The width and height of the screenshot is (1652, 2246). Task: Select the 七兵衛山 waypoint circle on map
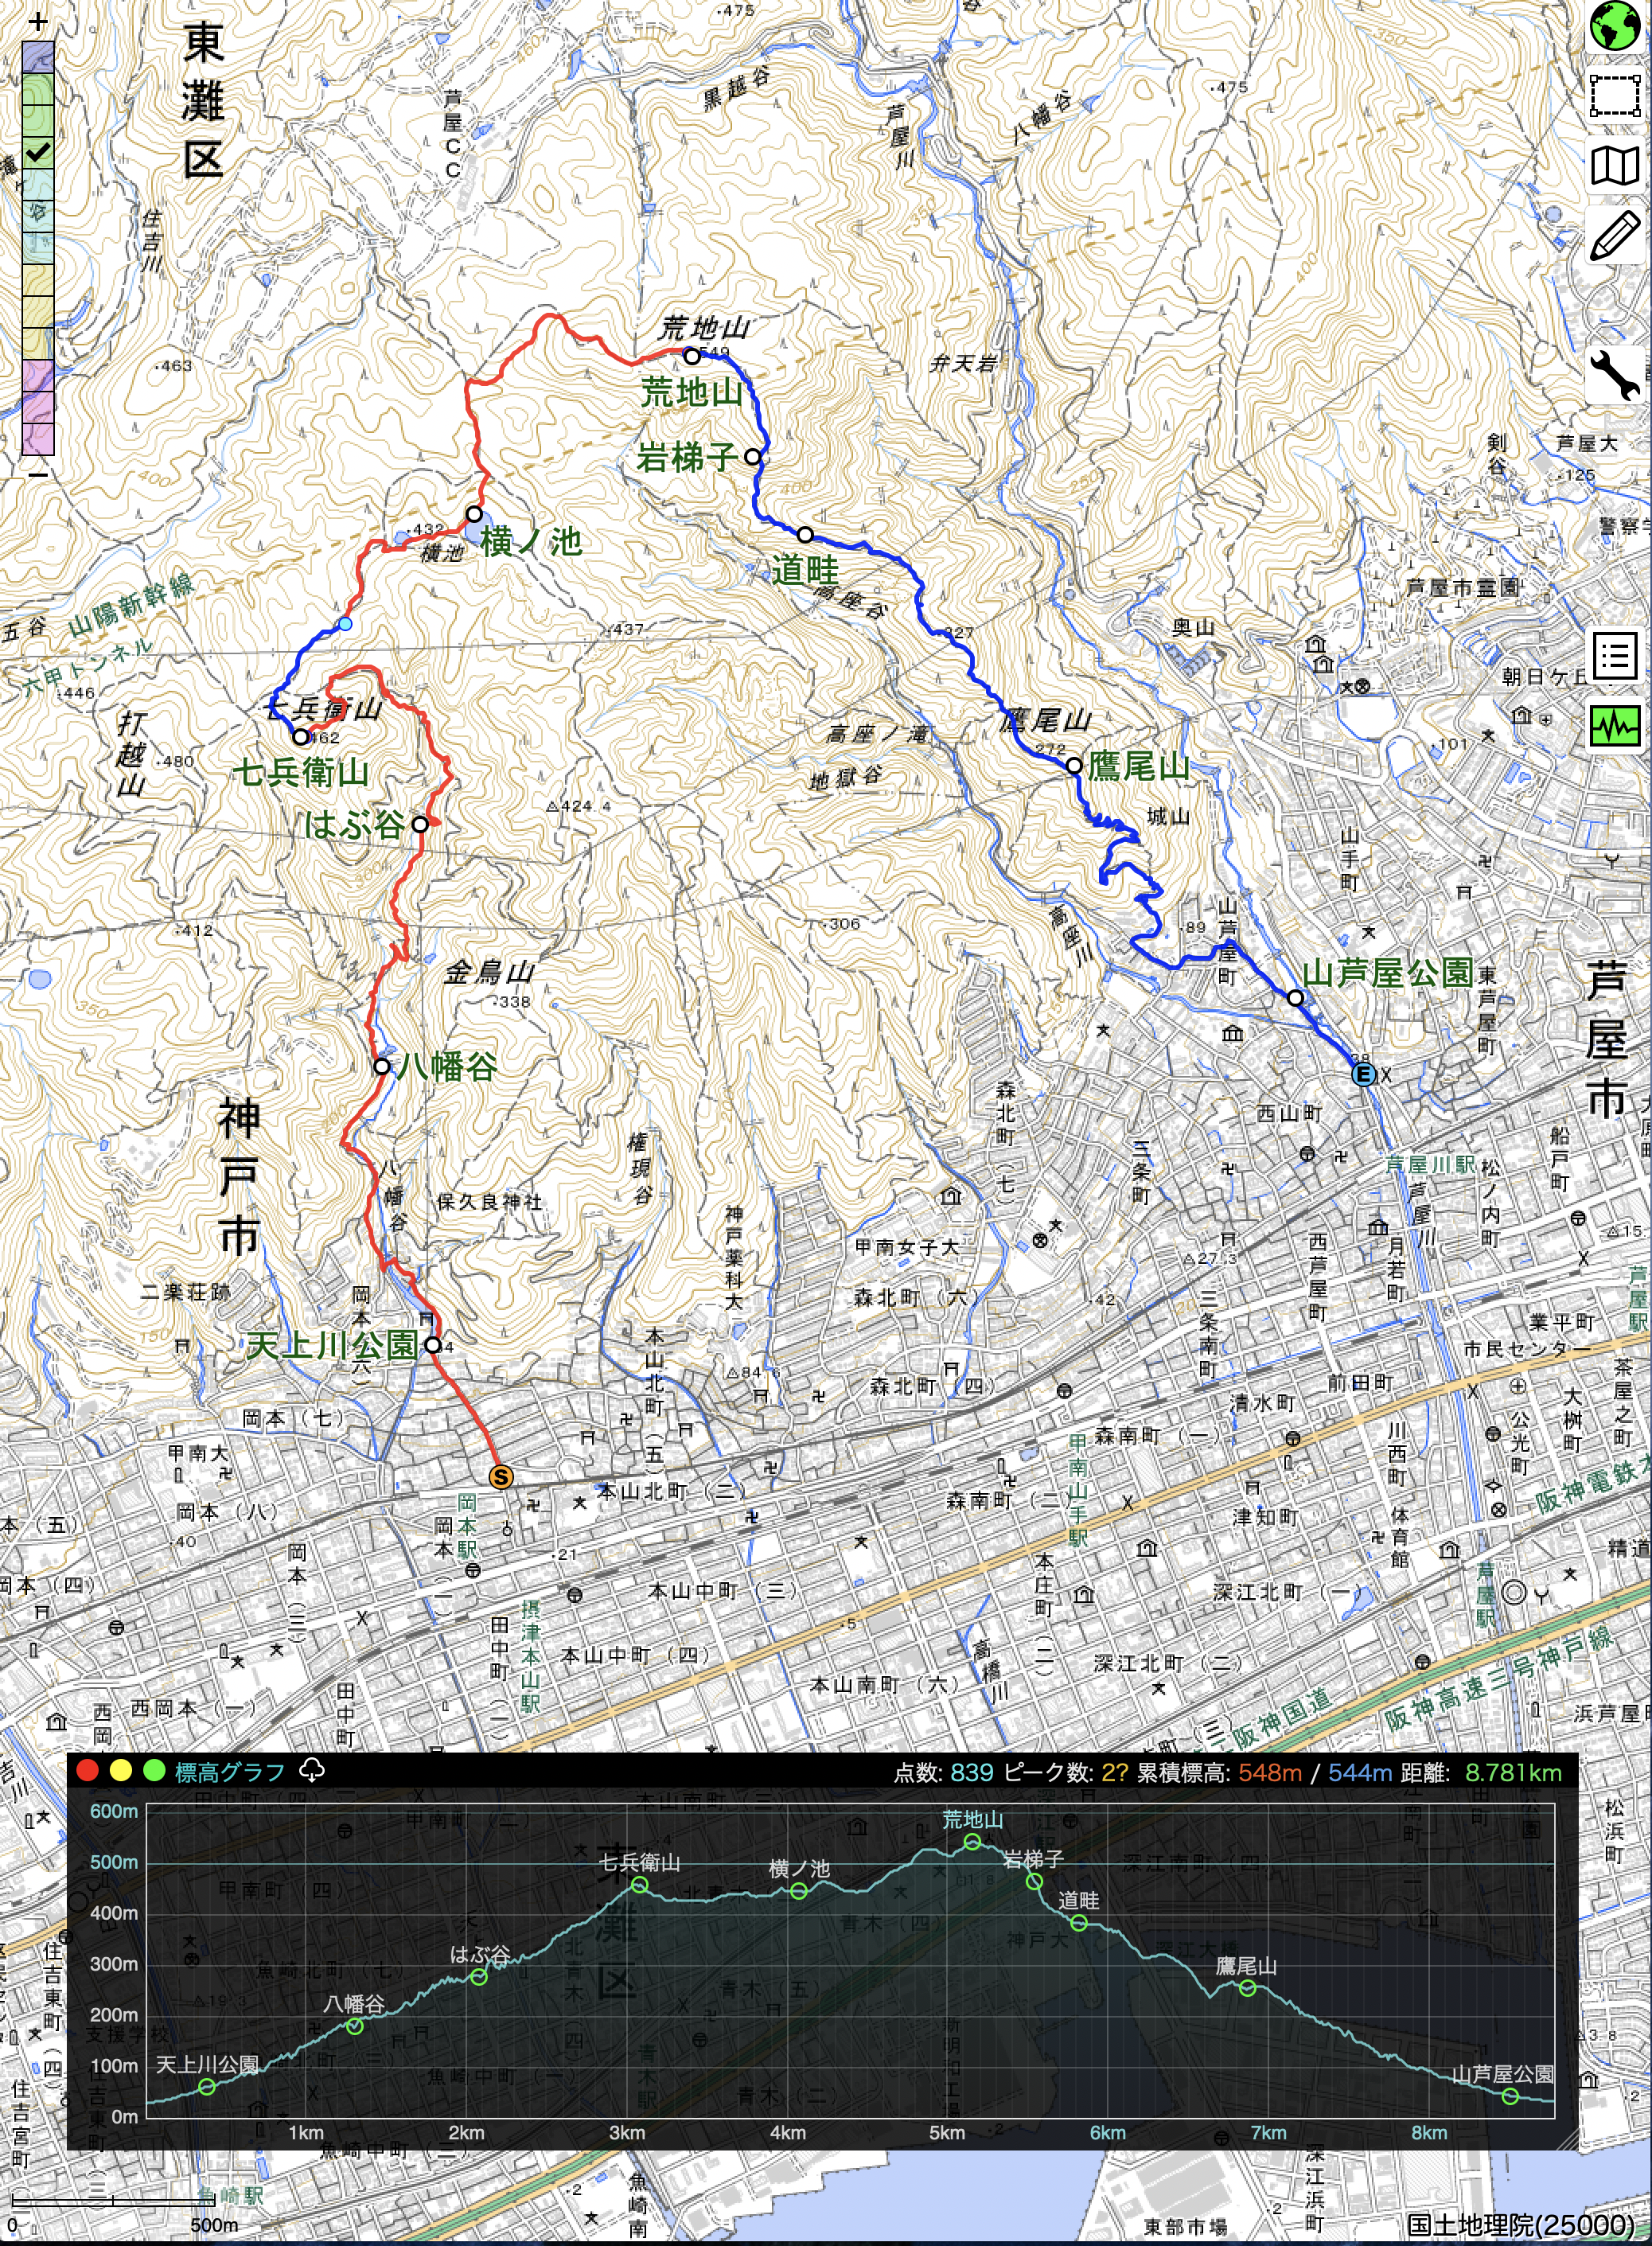coord(300,737)
